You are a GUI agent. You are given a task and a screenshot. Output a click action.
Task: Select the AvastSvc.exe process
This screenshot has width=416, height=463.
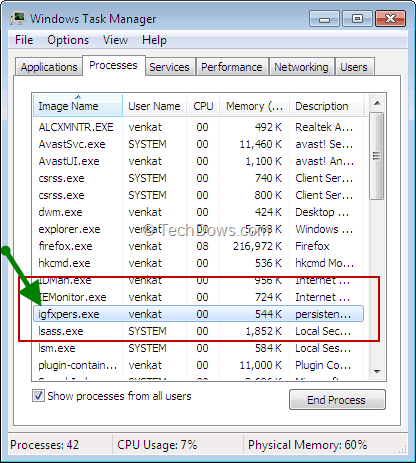coord(198,144)
